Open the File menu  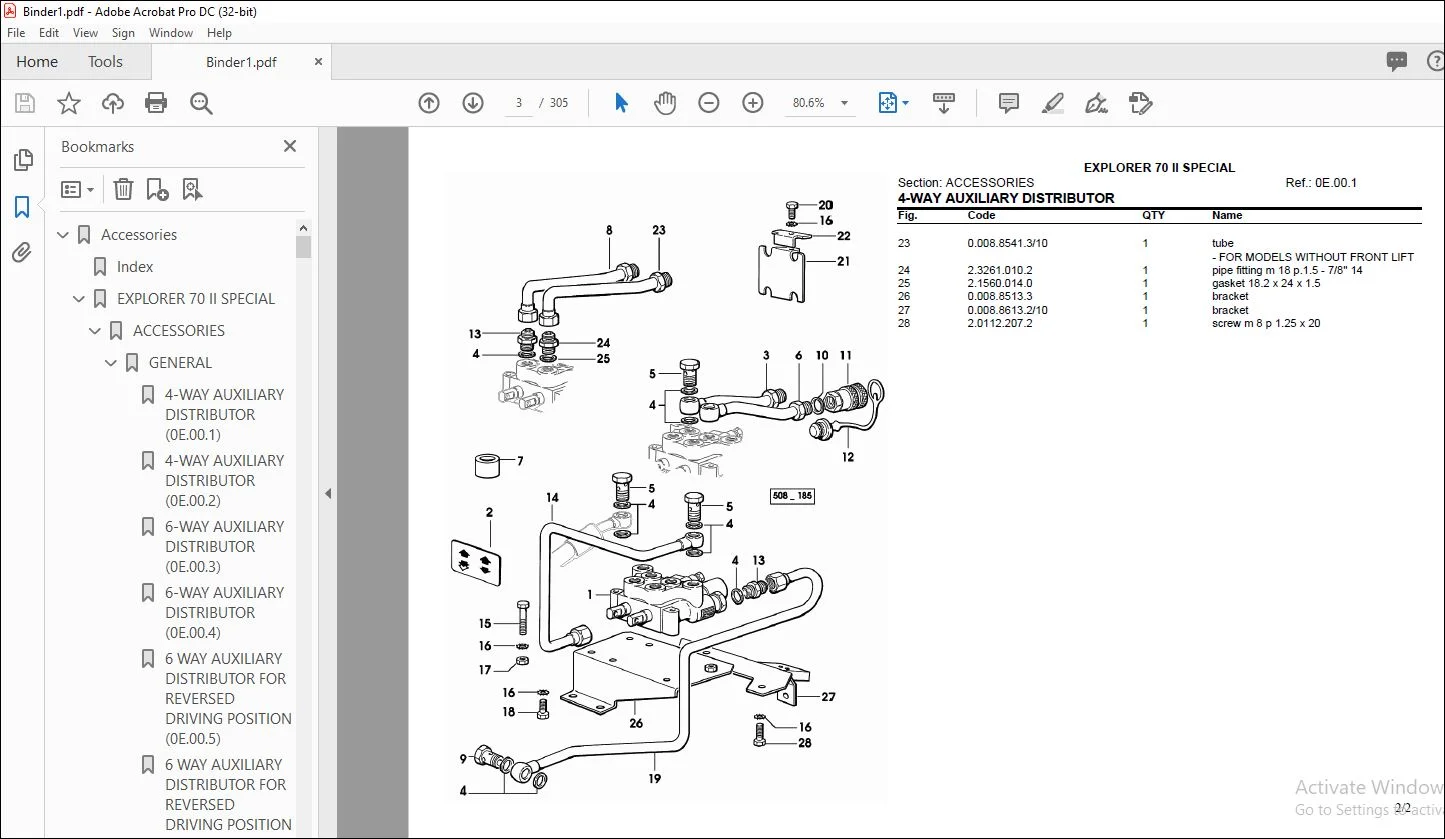point(16,33)
